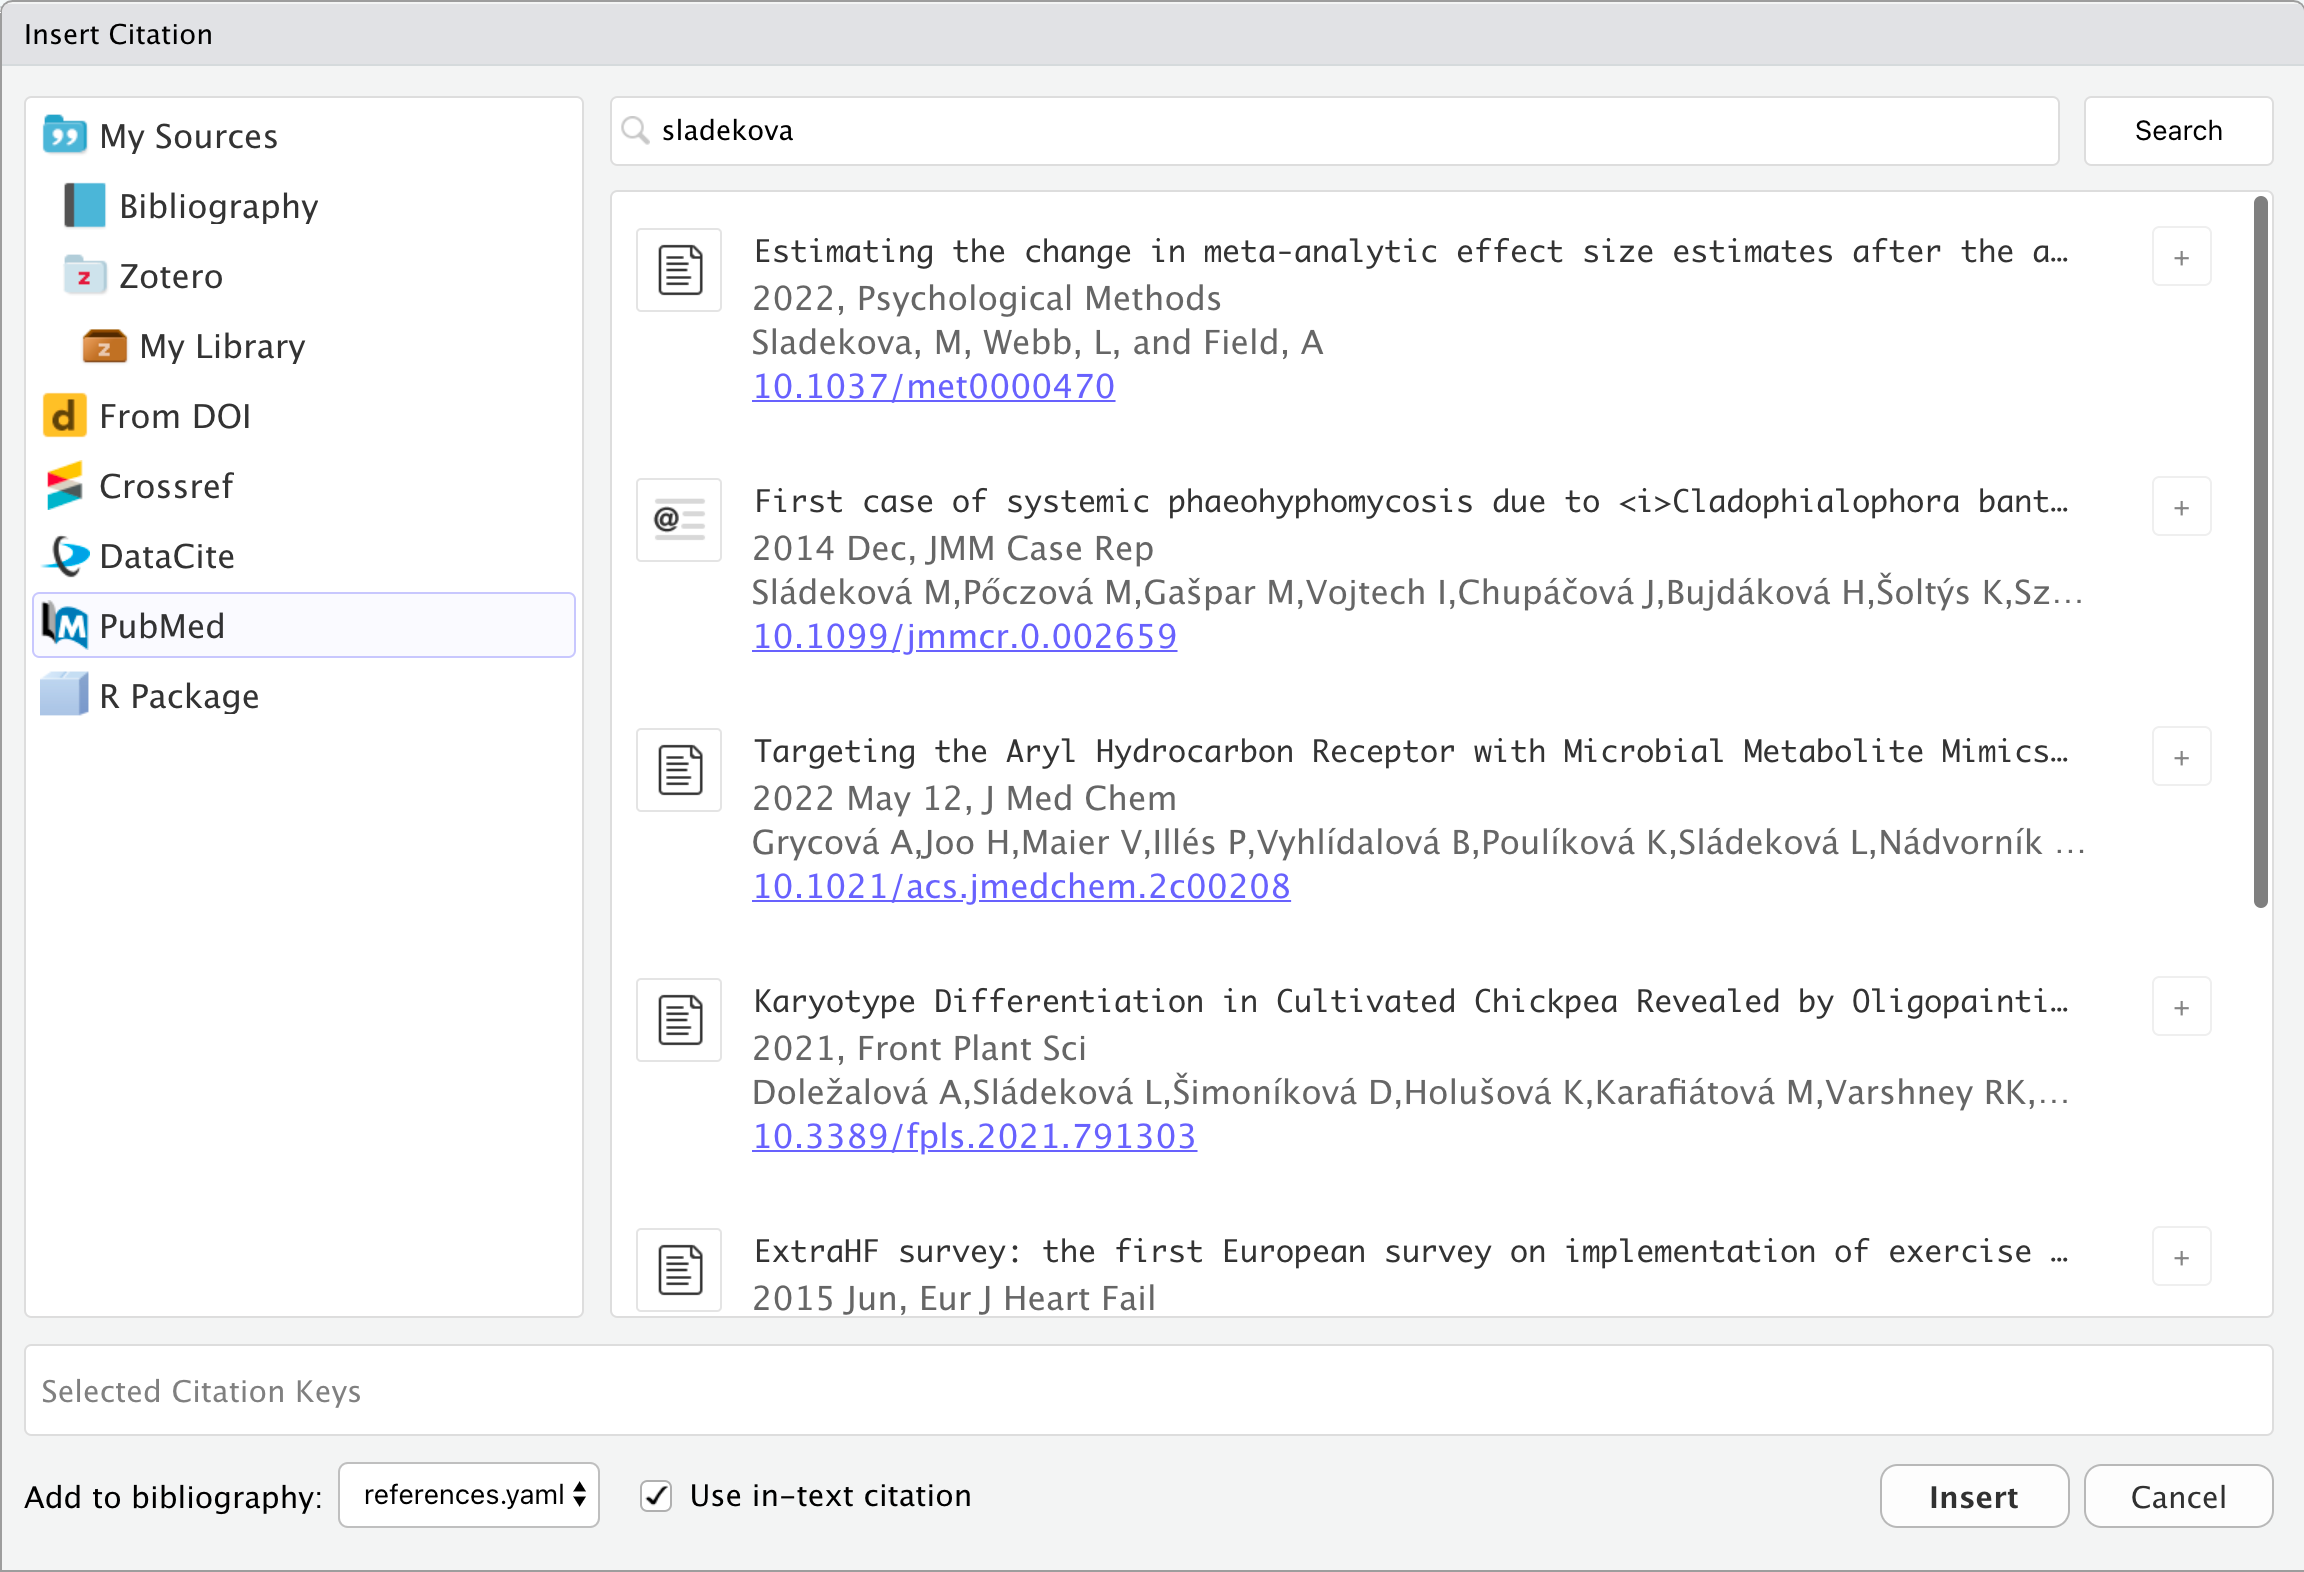The width and height of the screenshot is (2304, 1572).
Task: Click the Bibliography book icon
Action: pyautogui.click(x=85, y=206)
